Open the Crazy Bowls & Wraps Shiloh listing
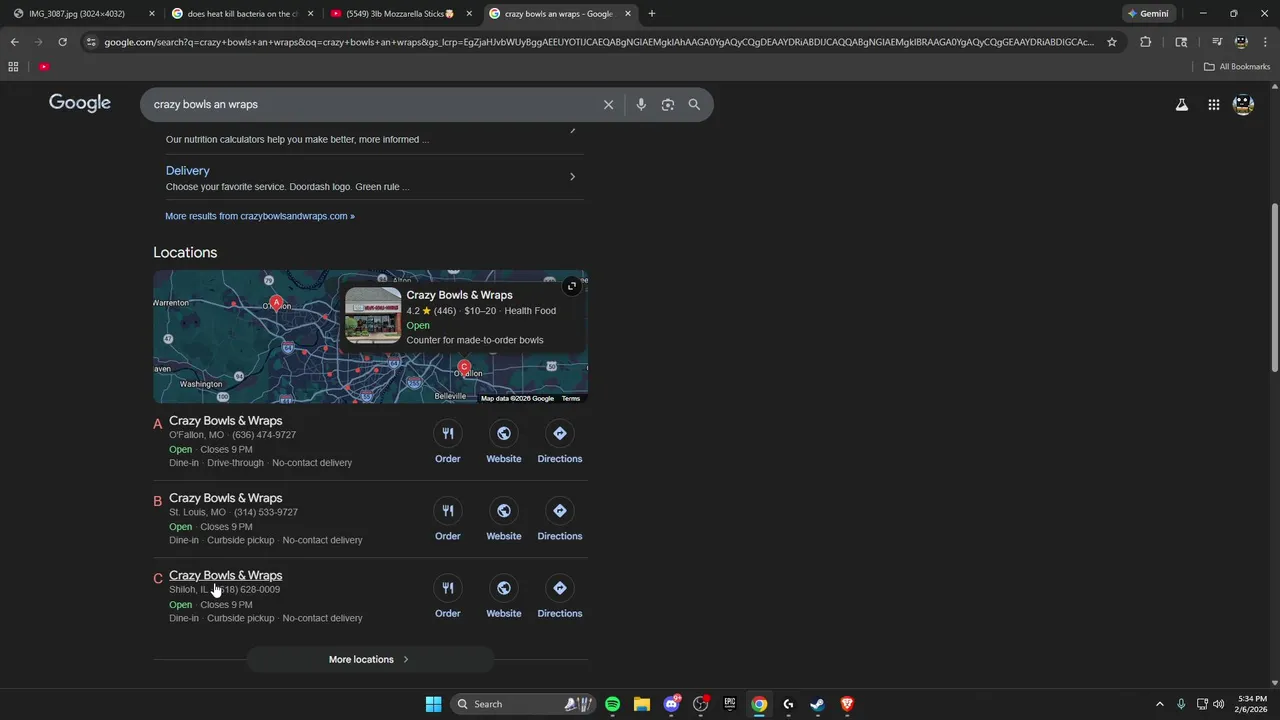The width and height of the screenshot is (1280, 720). [226, 576]
